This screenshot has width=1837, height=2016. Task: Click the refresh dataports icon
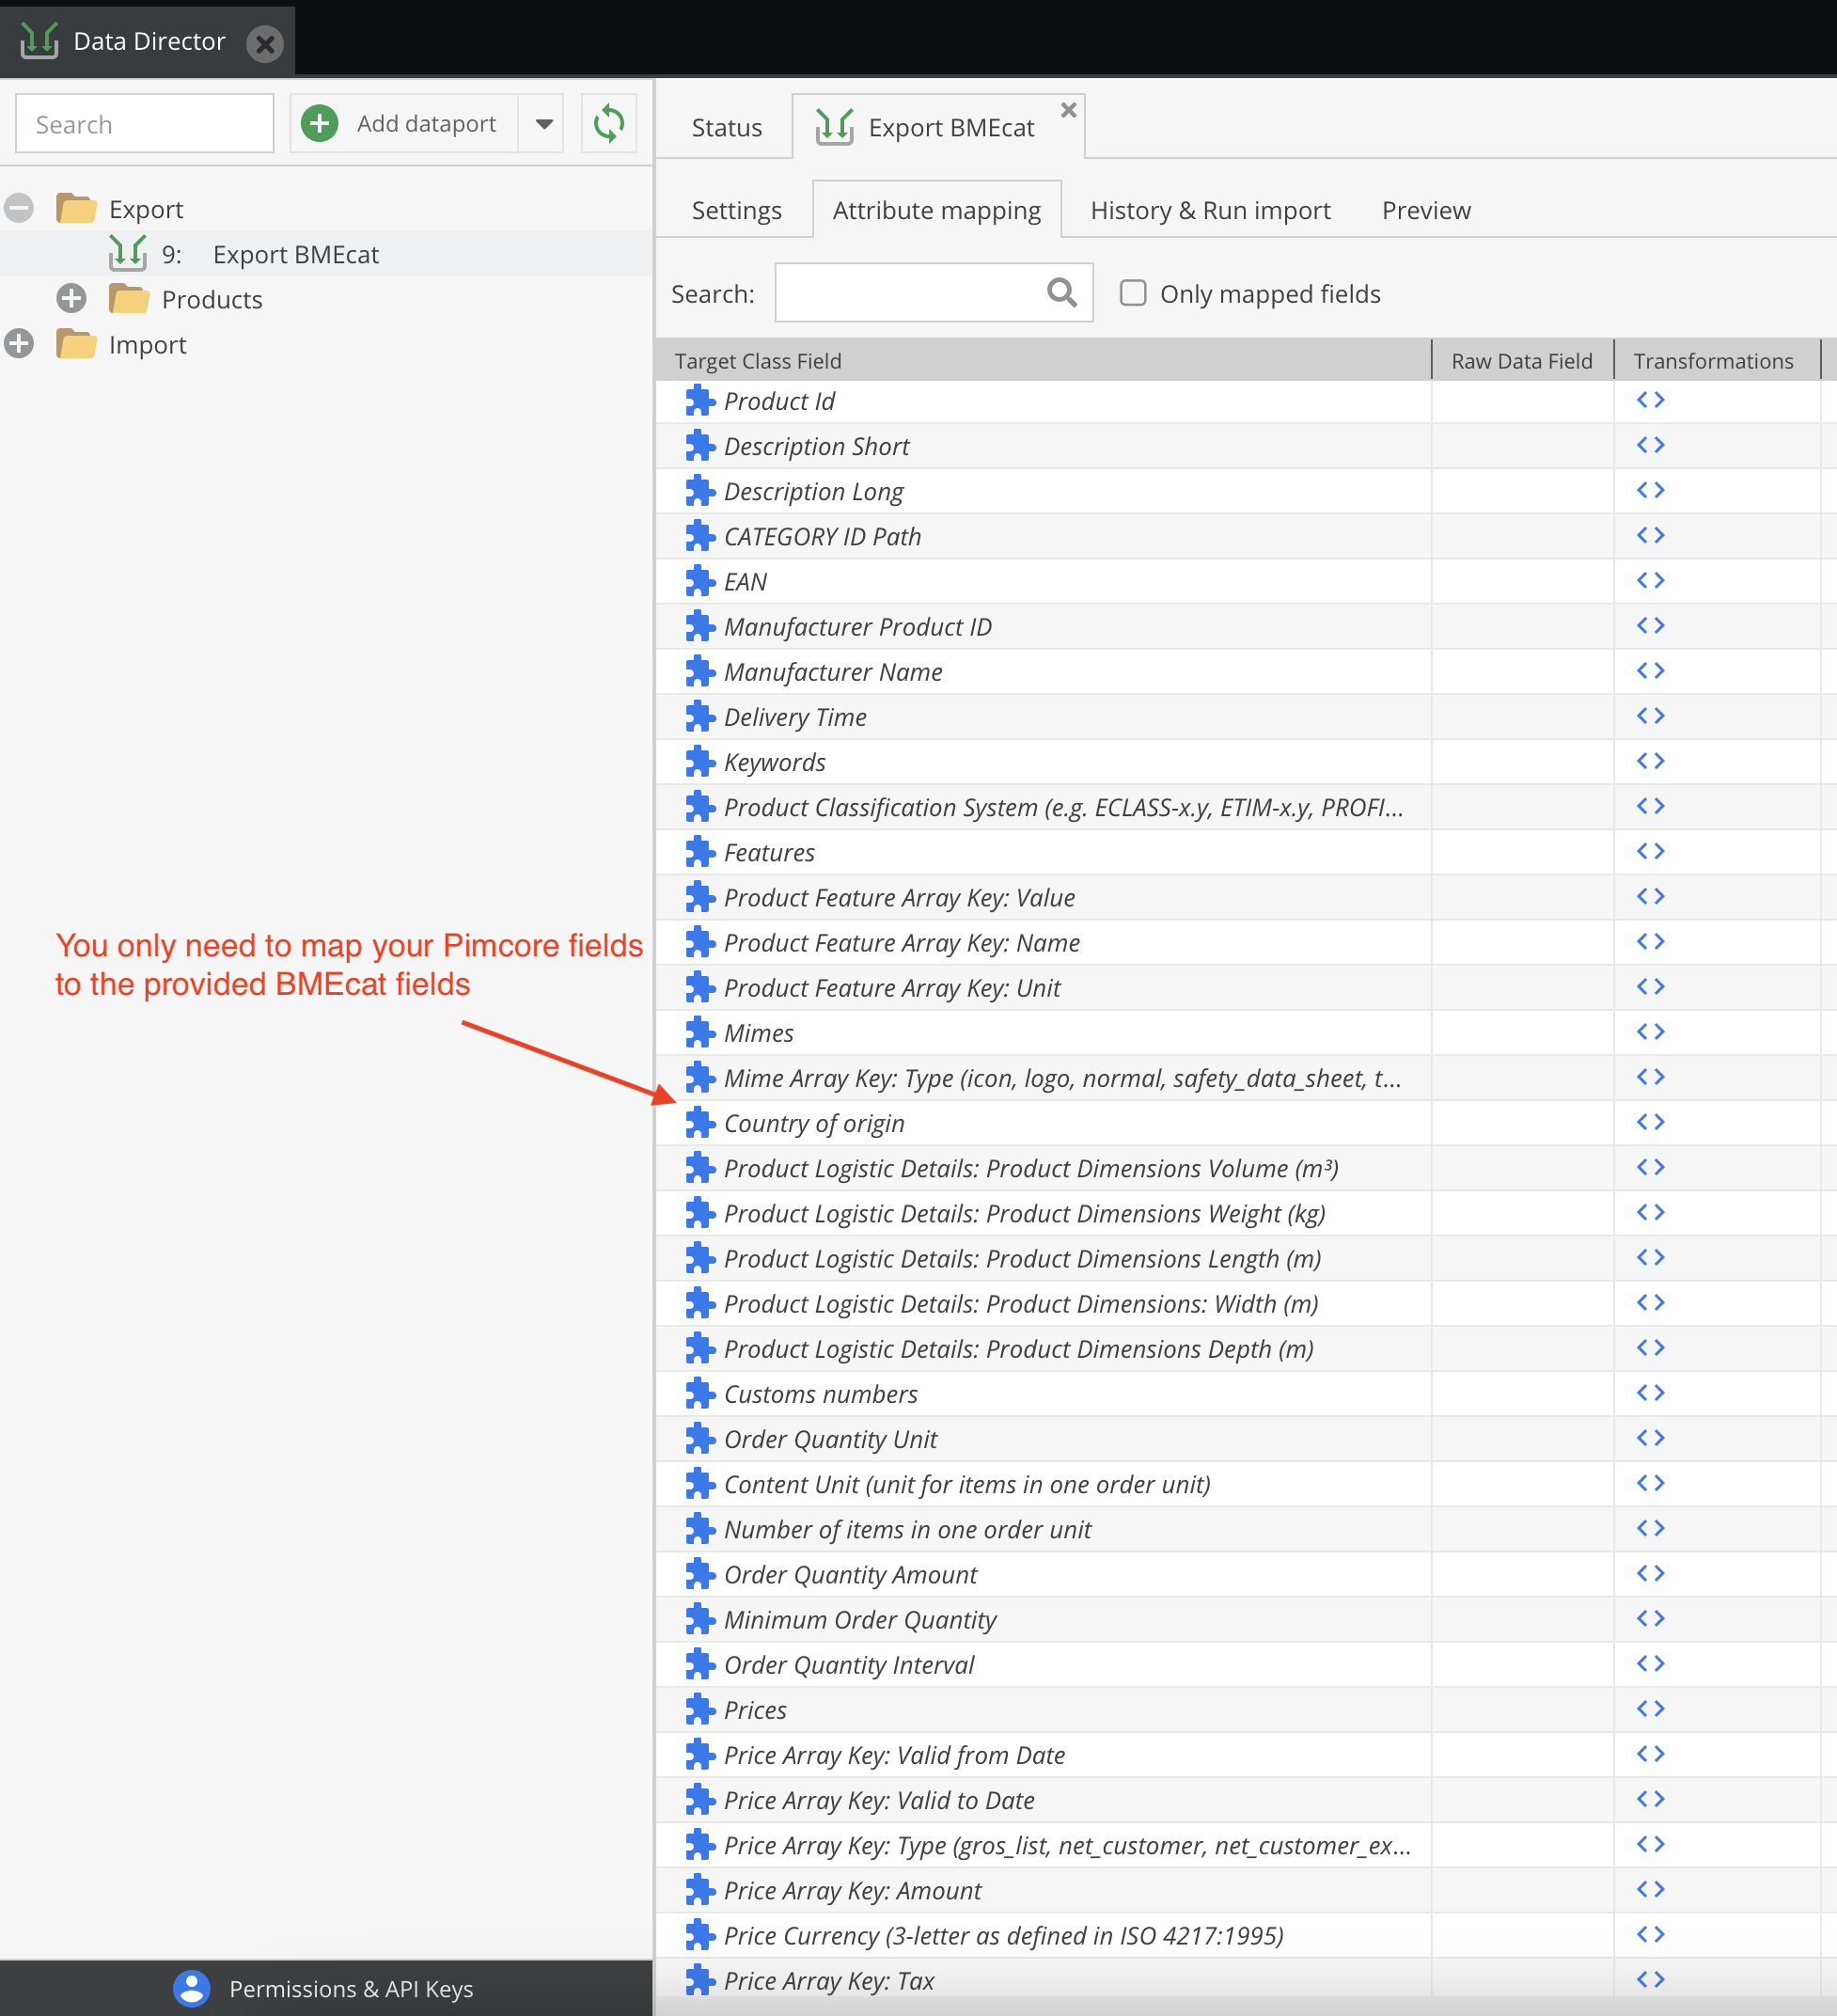(x=608, y=124)
